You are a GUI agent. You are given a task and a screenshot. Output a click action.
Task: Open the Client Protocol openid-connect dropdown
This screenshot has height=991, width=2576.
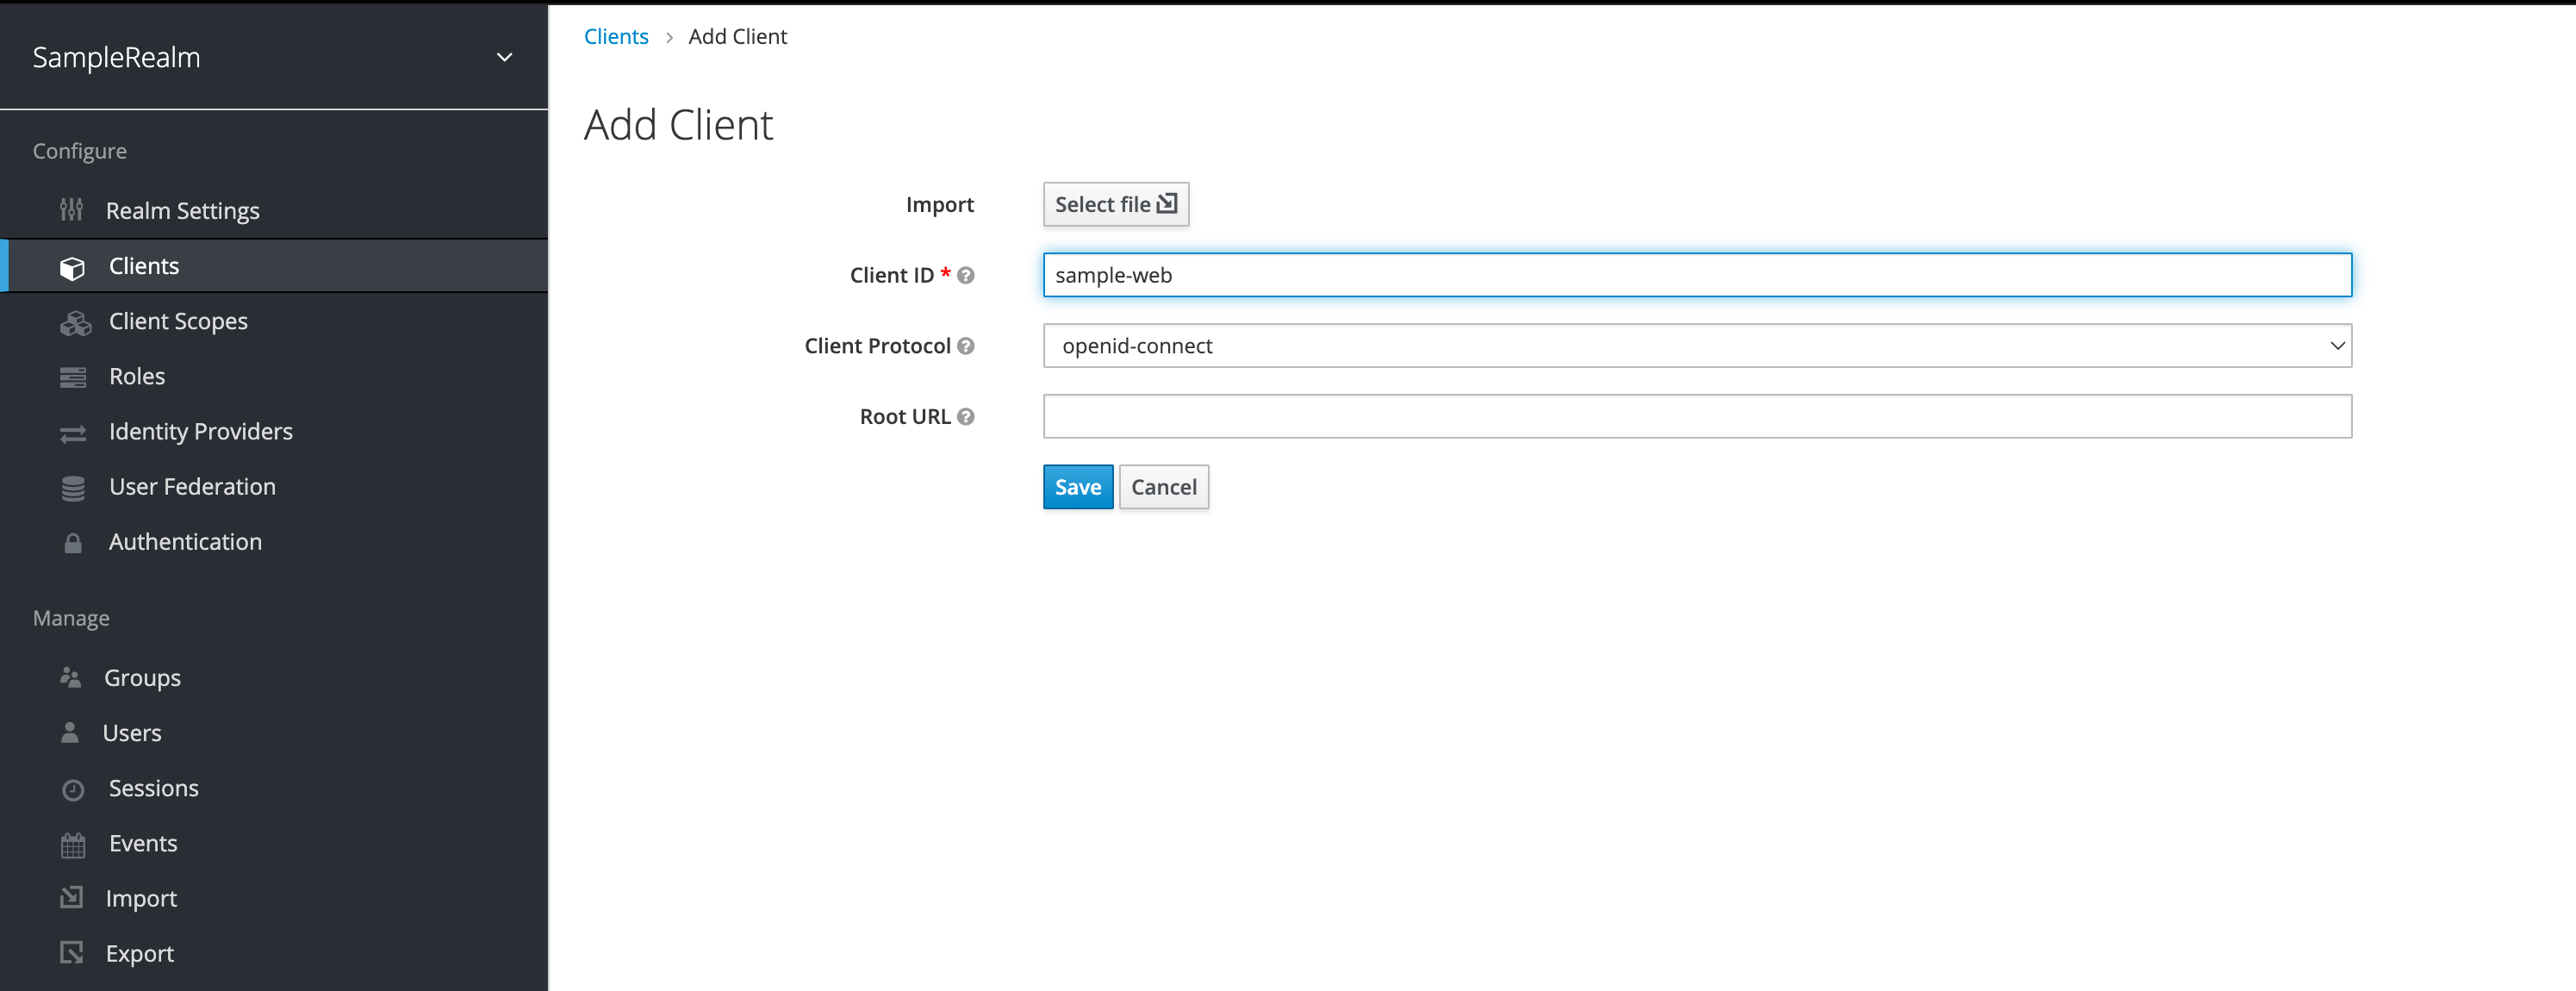click(1696, 346)
